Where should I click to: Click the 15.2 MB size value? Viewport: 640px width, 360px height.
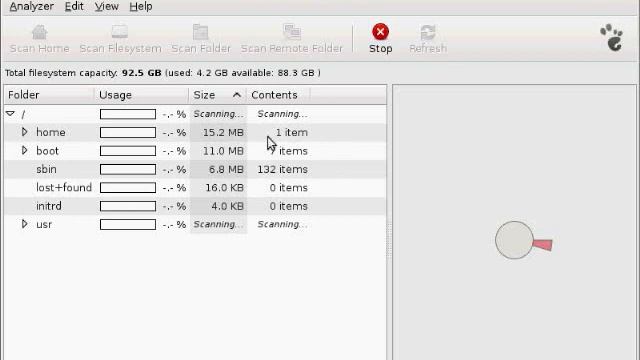point(223,132)
